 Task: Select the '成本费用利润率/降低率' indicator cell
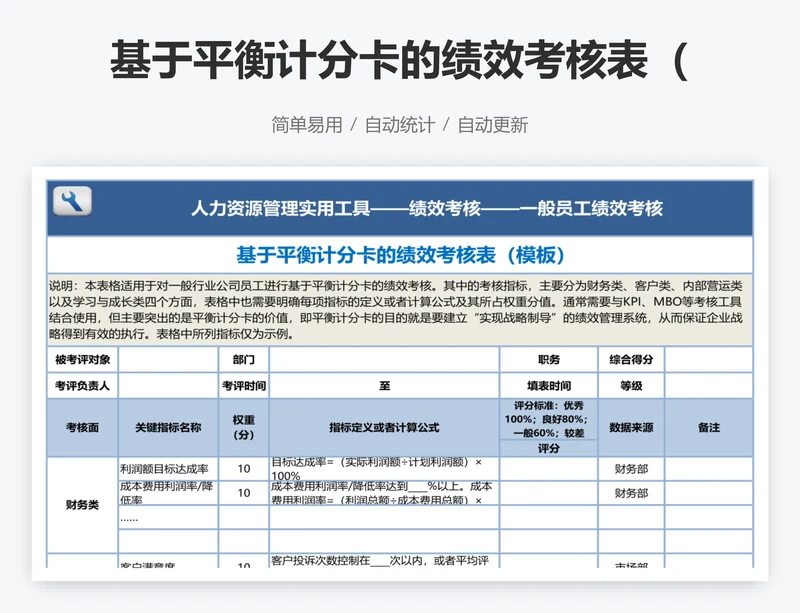coord(168,493)
